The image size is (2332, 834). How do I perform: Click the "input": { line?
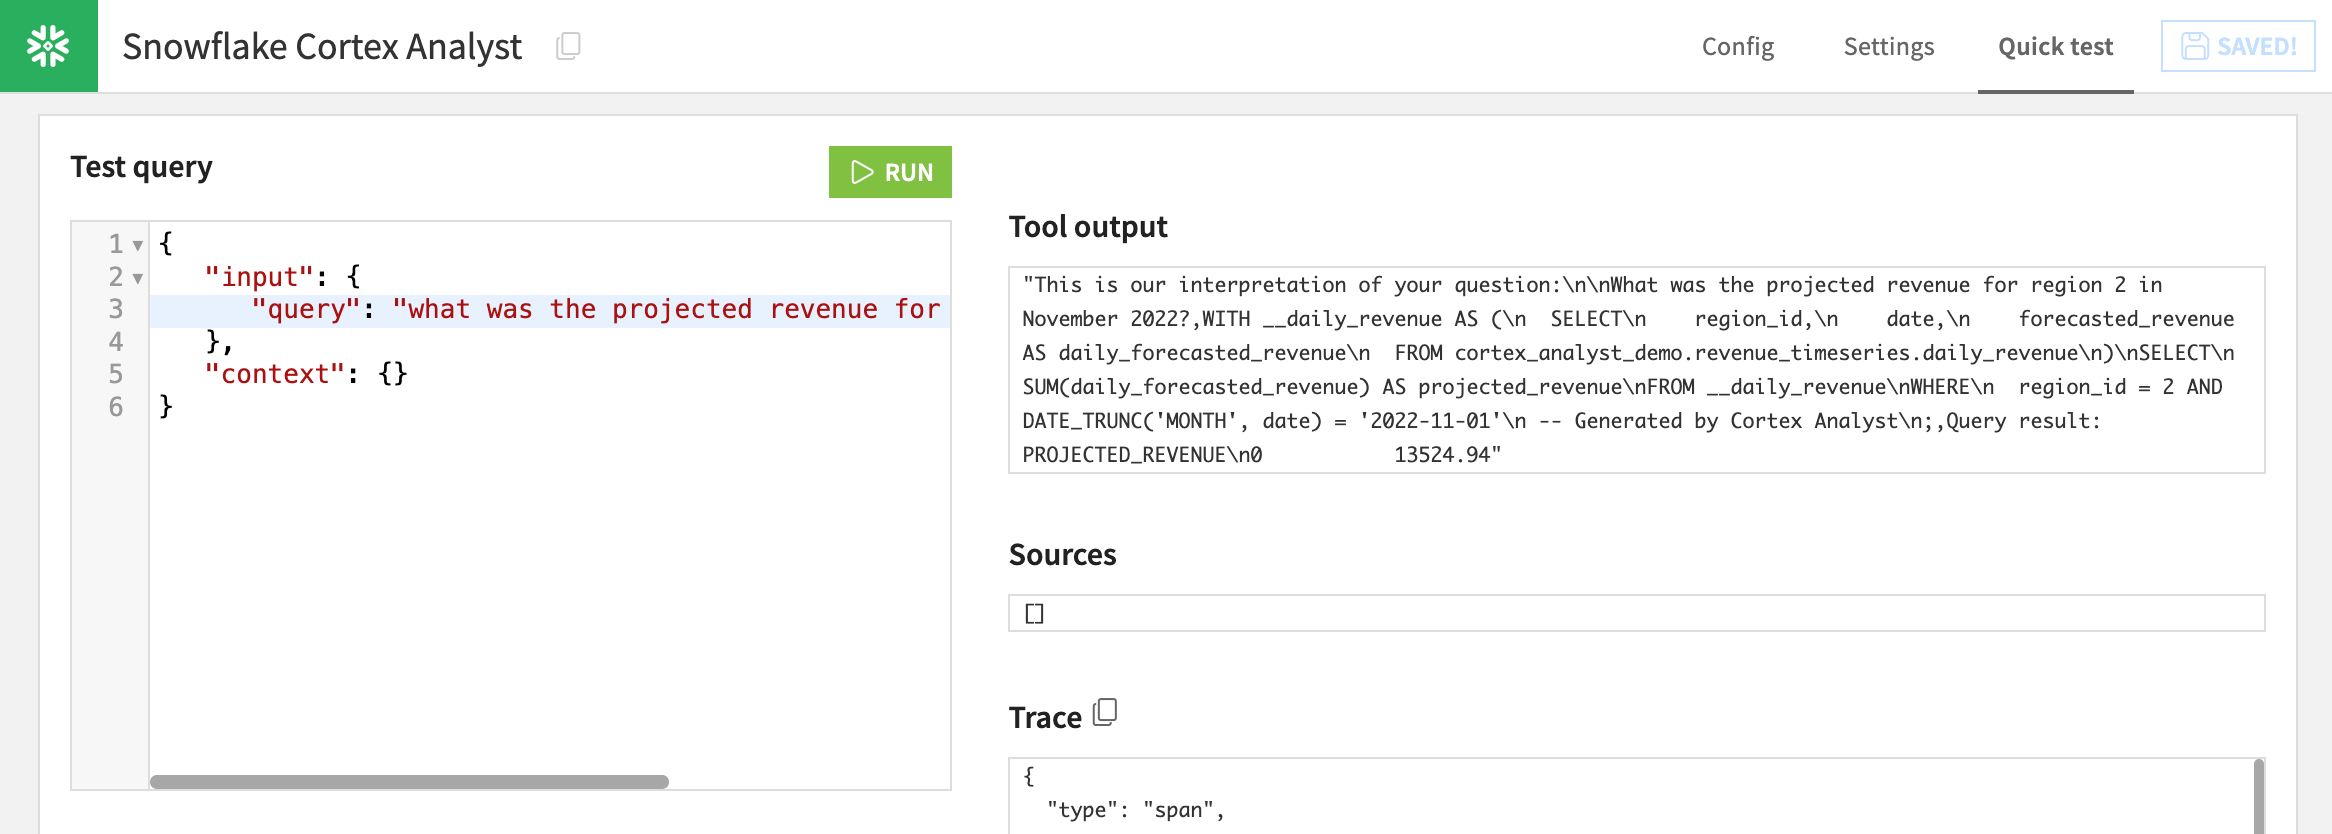[283, 277]
